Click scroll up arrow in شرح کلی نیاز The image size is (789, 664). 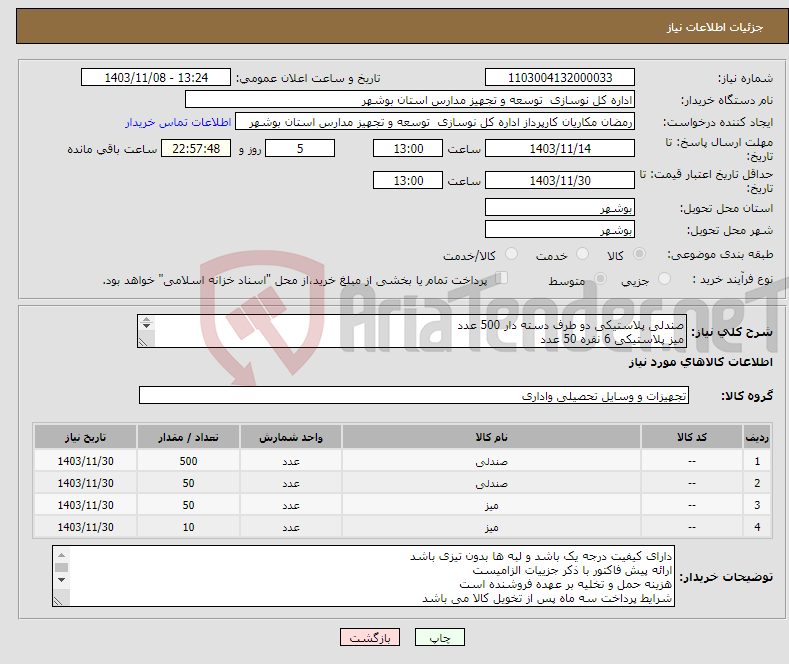tap(146, 319)
